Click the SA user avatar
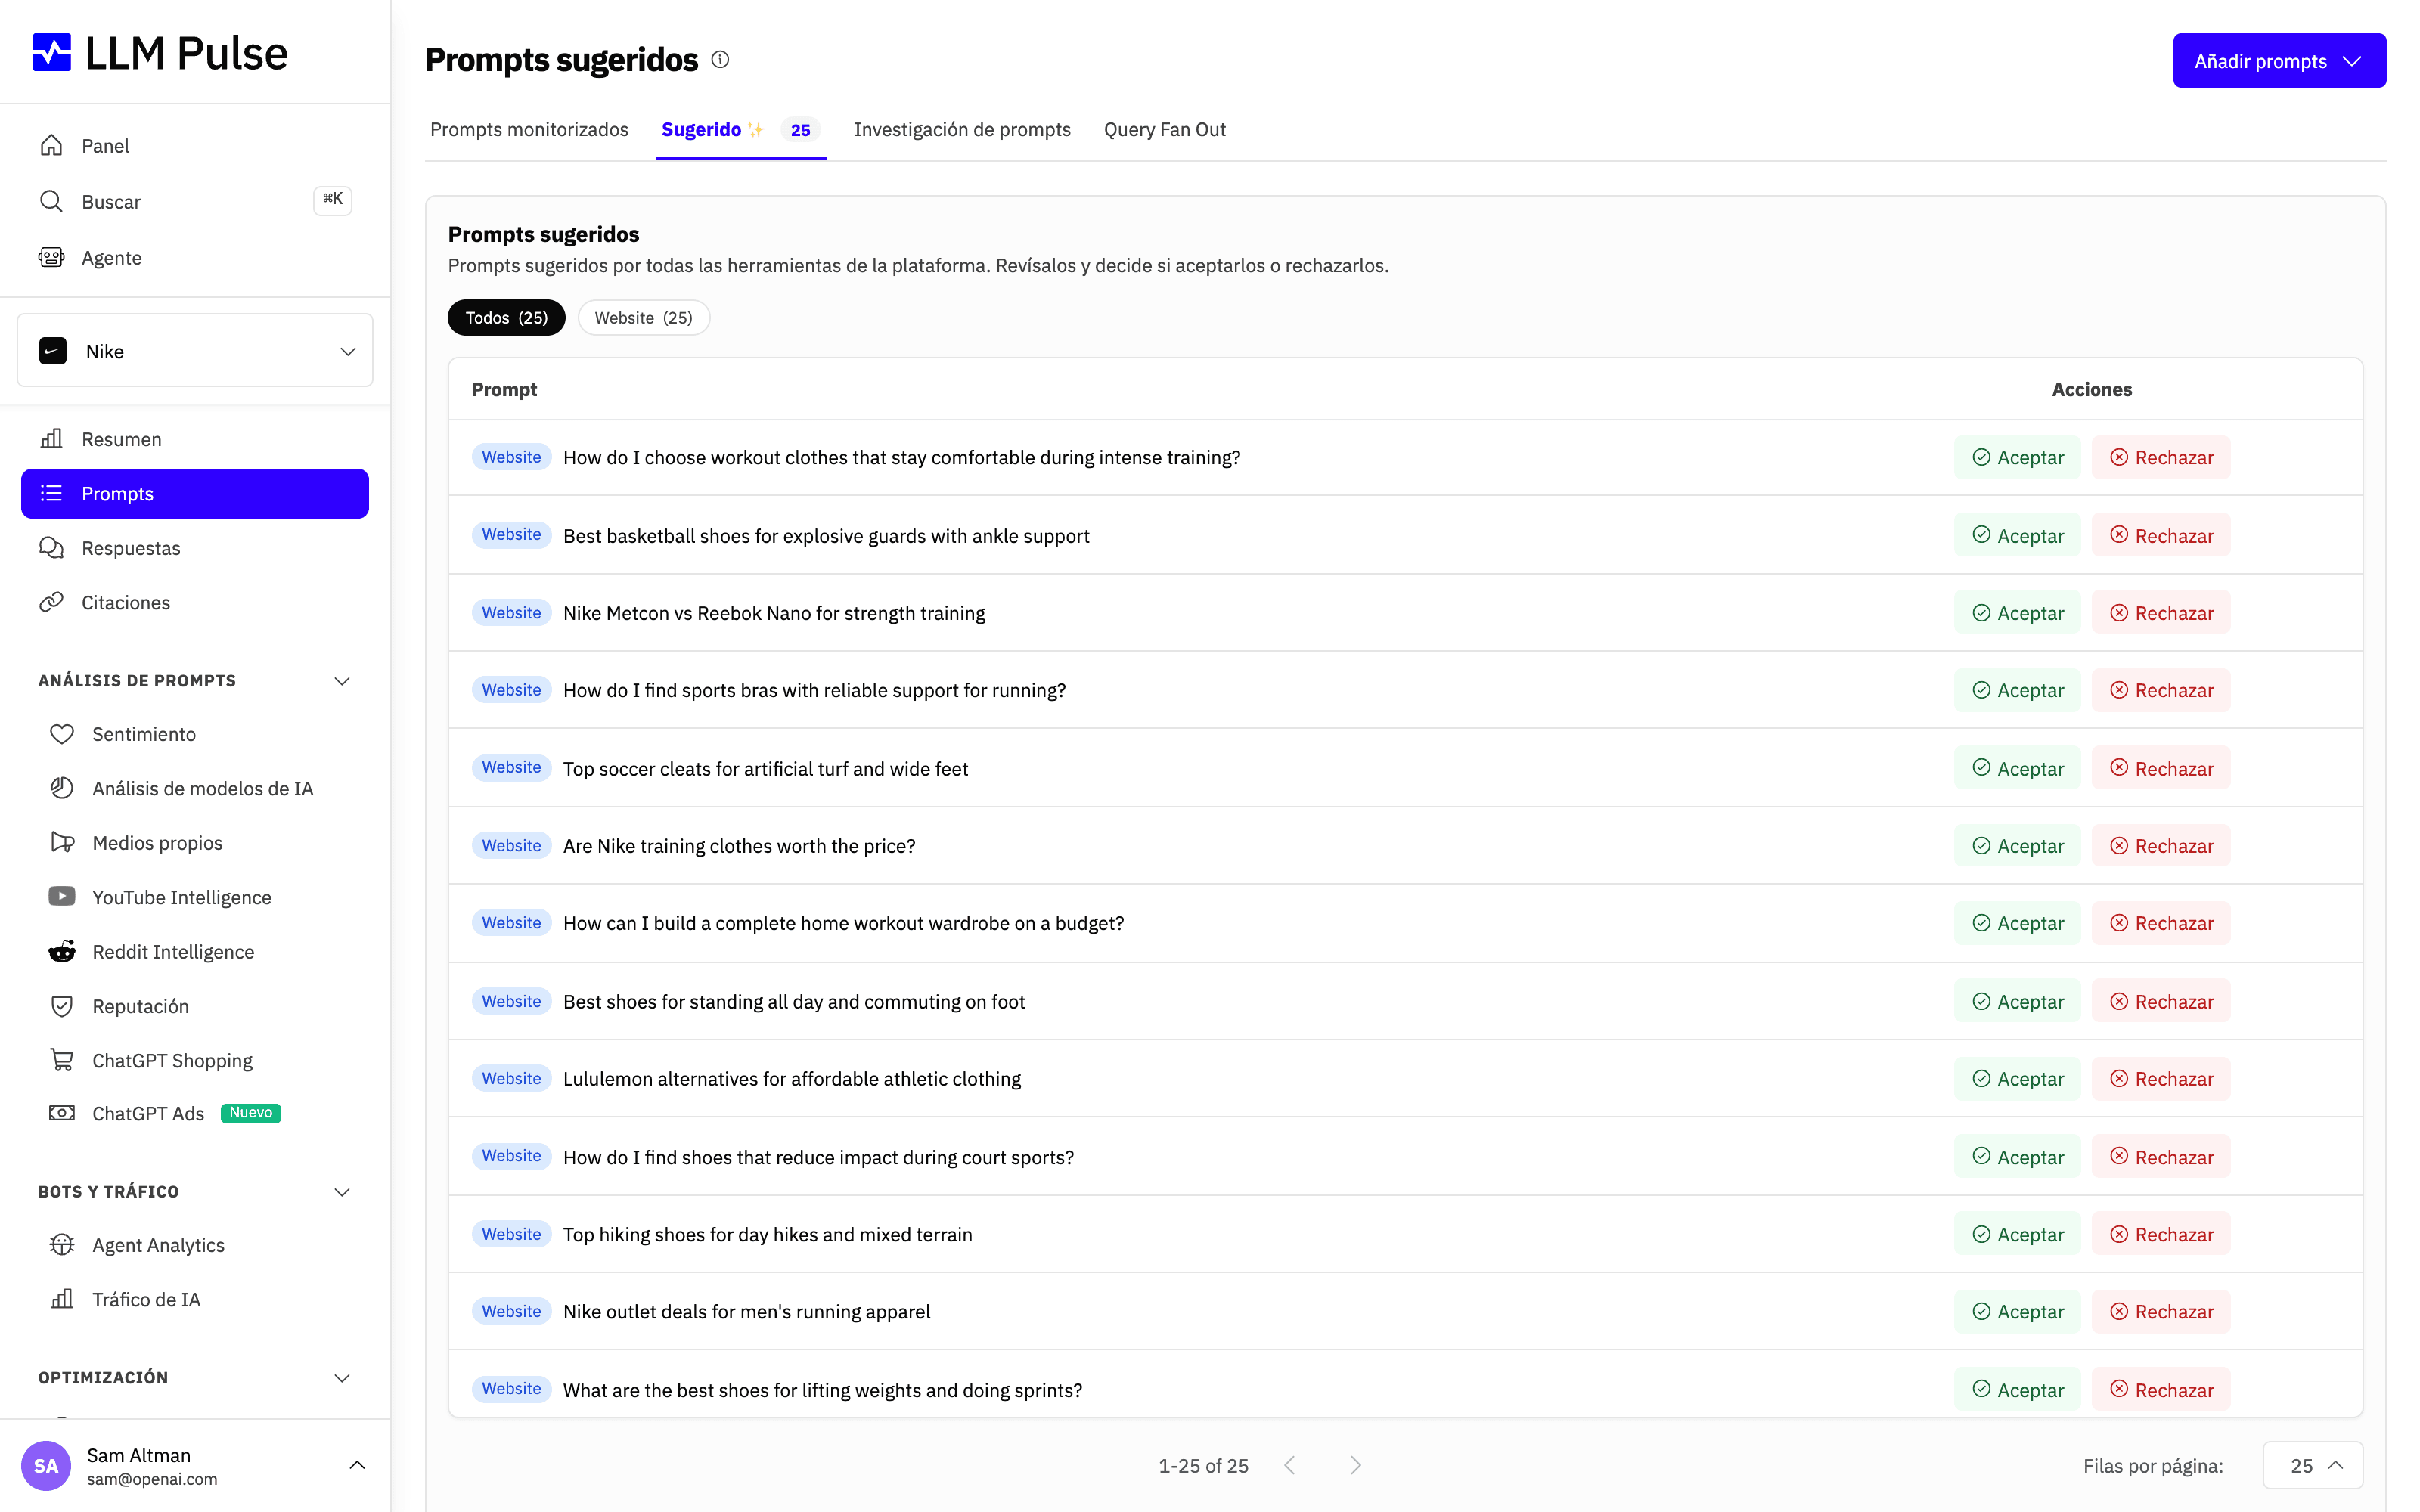This screenshot has width=2420, height=1512. [x=46, y=1465]
